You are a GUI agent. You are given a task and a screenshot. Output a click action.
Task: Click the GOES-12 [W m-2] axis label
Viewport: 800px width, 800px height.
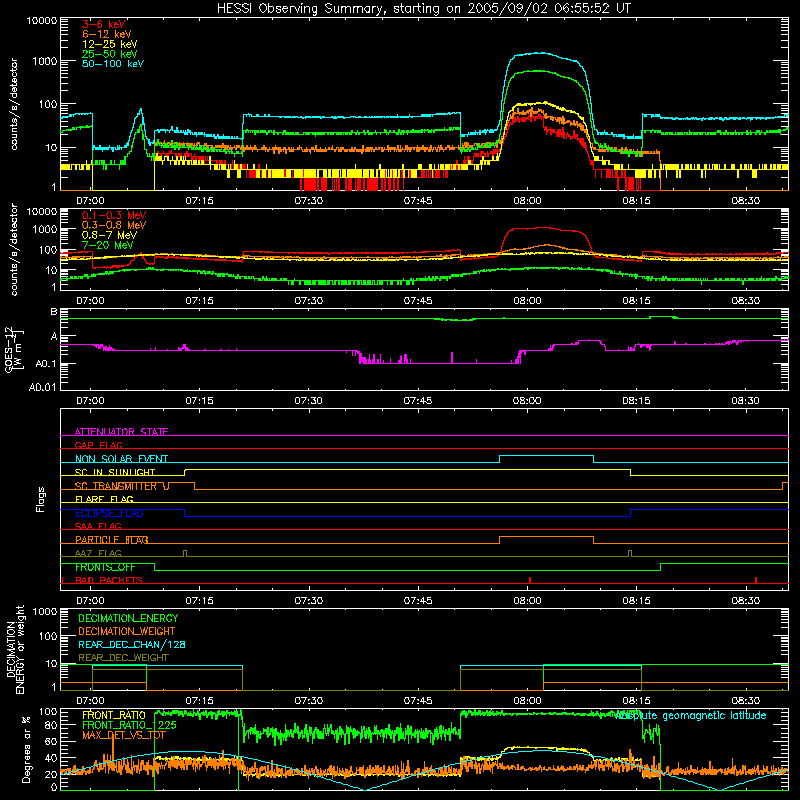pos(14,350)
